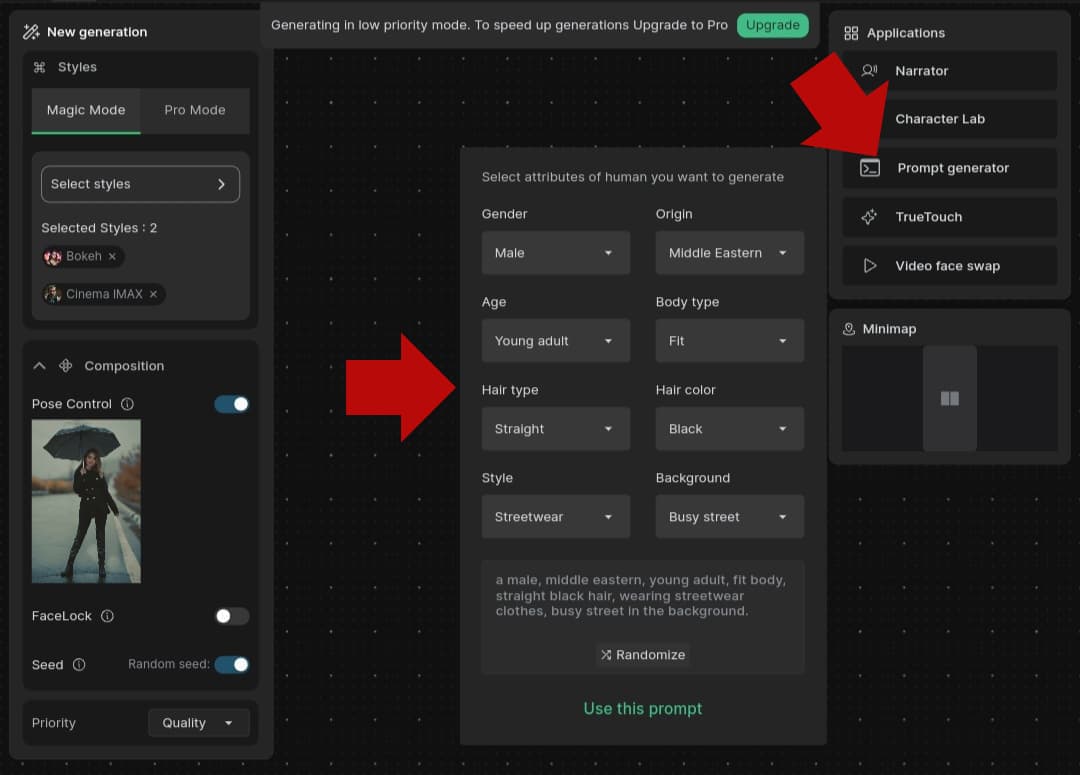Screen dimensions: 1080x775
Task: Open the Character Lab application
Action: [x=950, y=118]
